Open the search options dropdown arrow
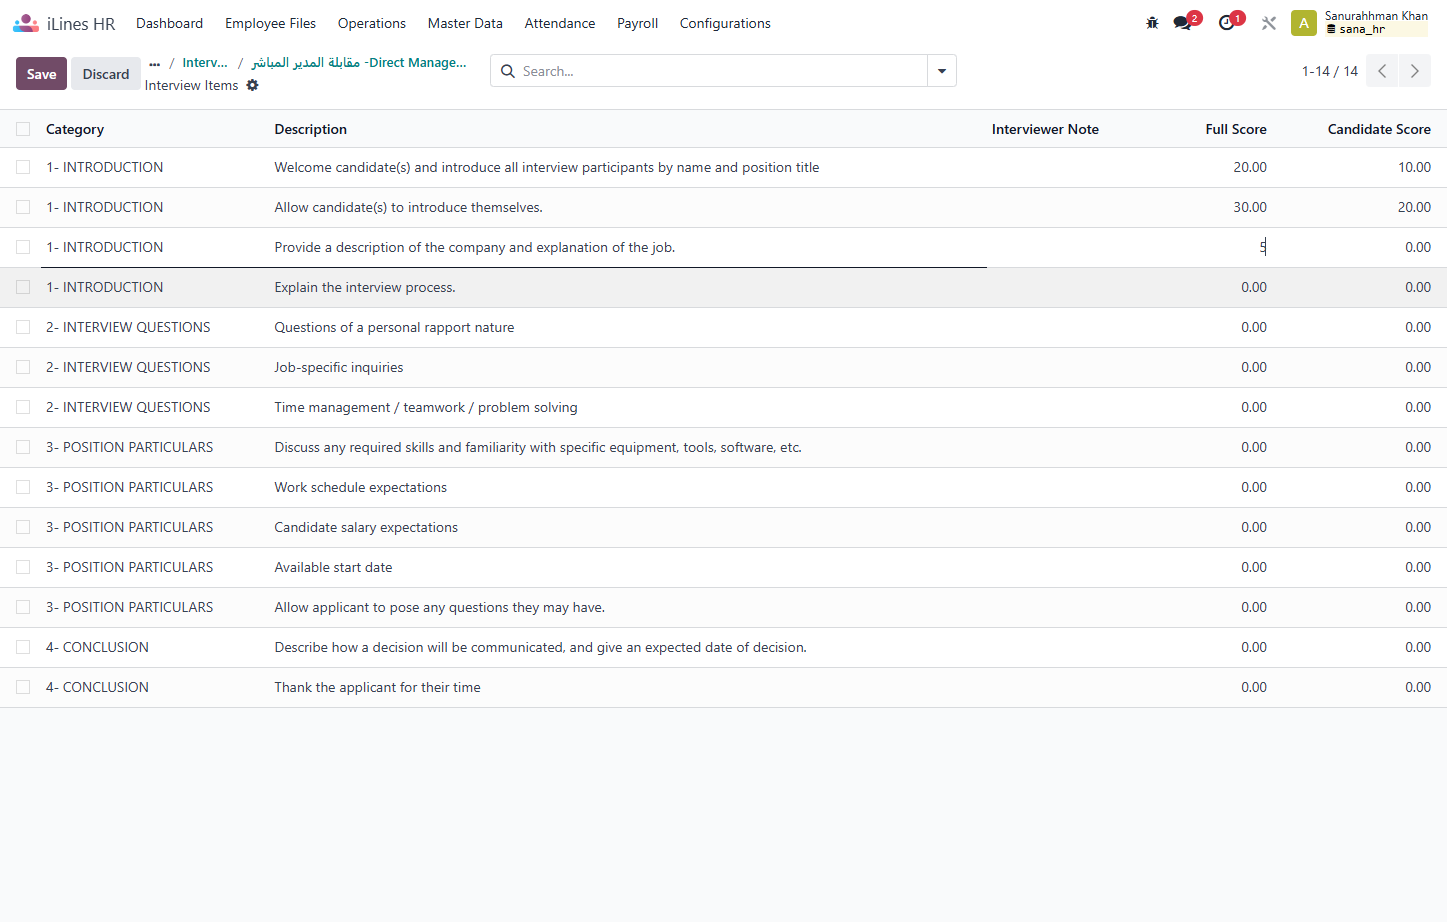 tap(942, 71)
